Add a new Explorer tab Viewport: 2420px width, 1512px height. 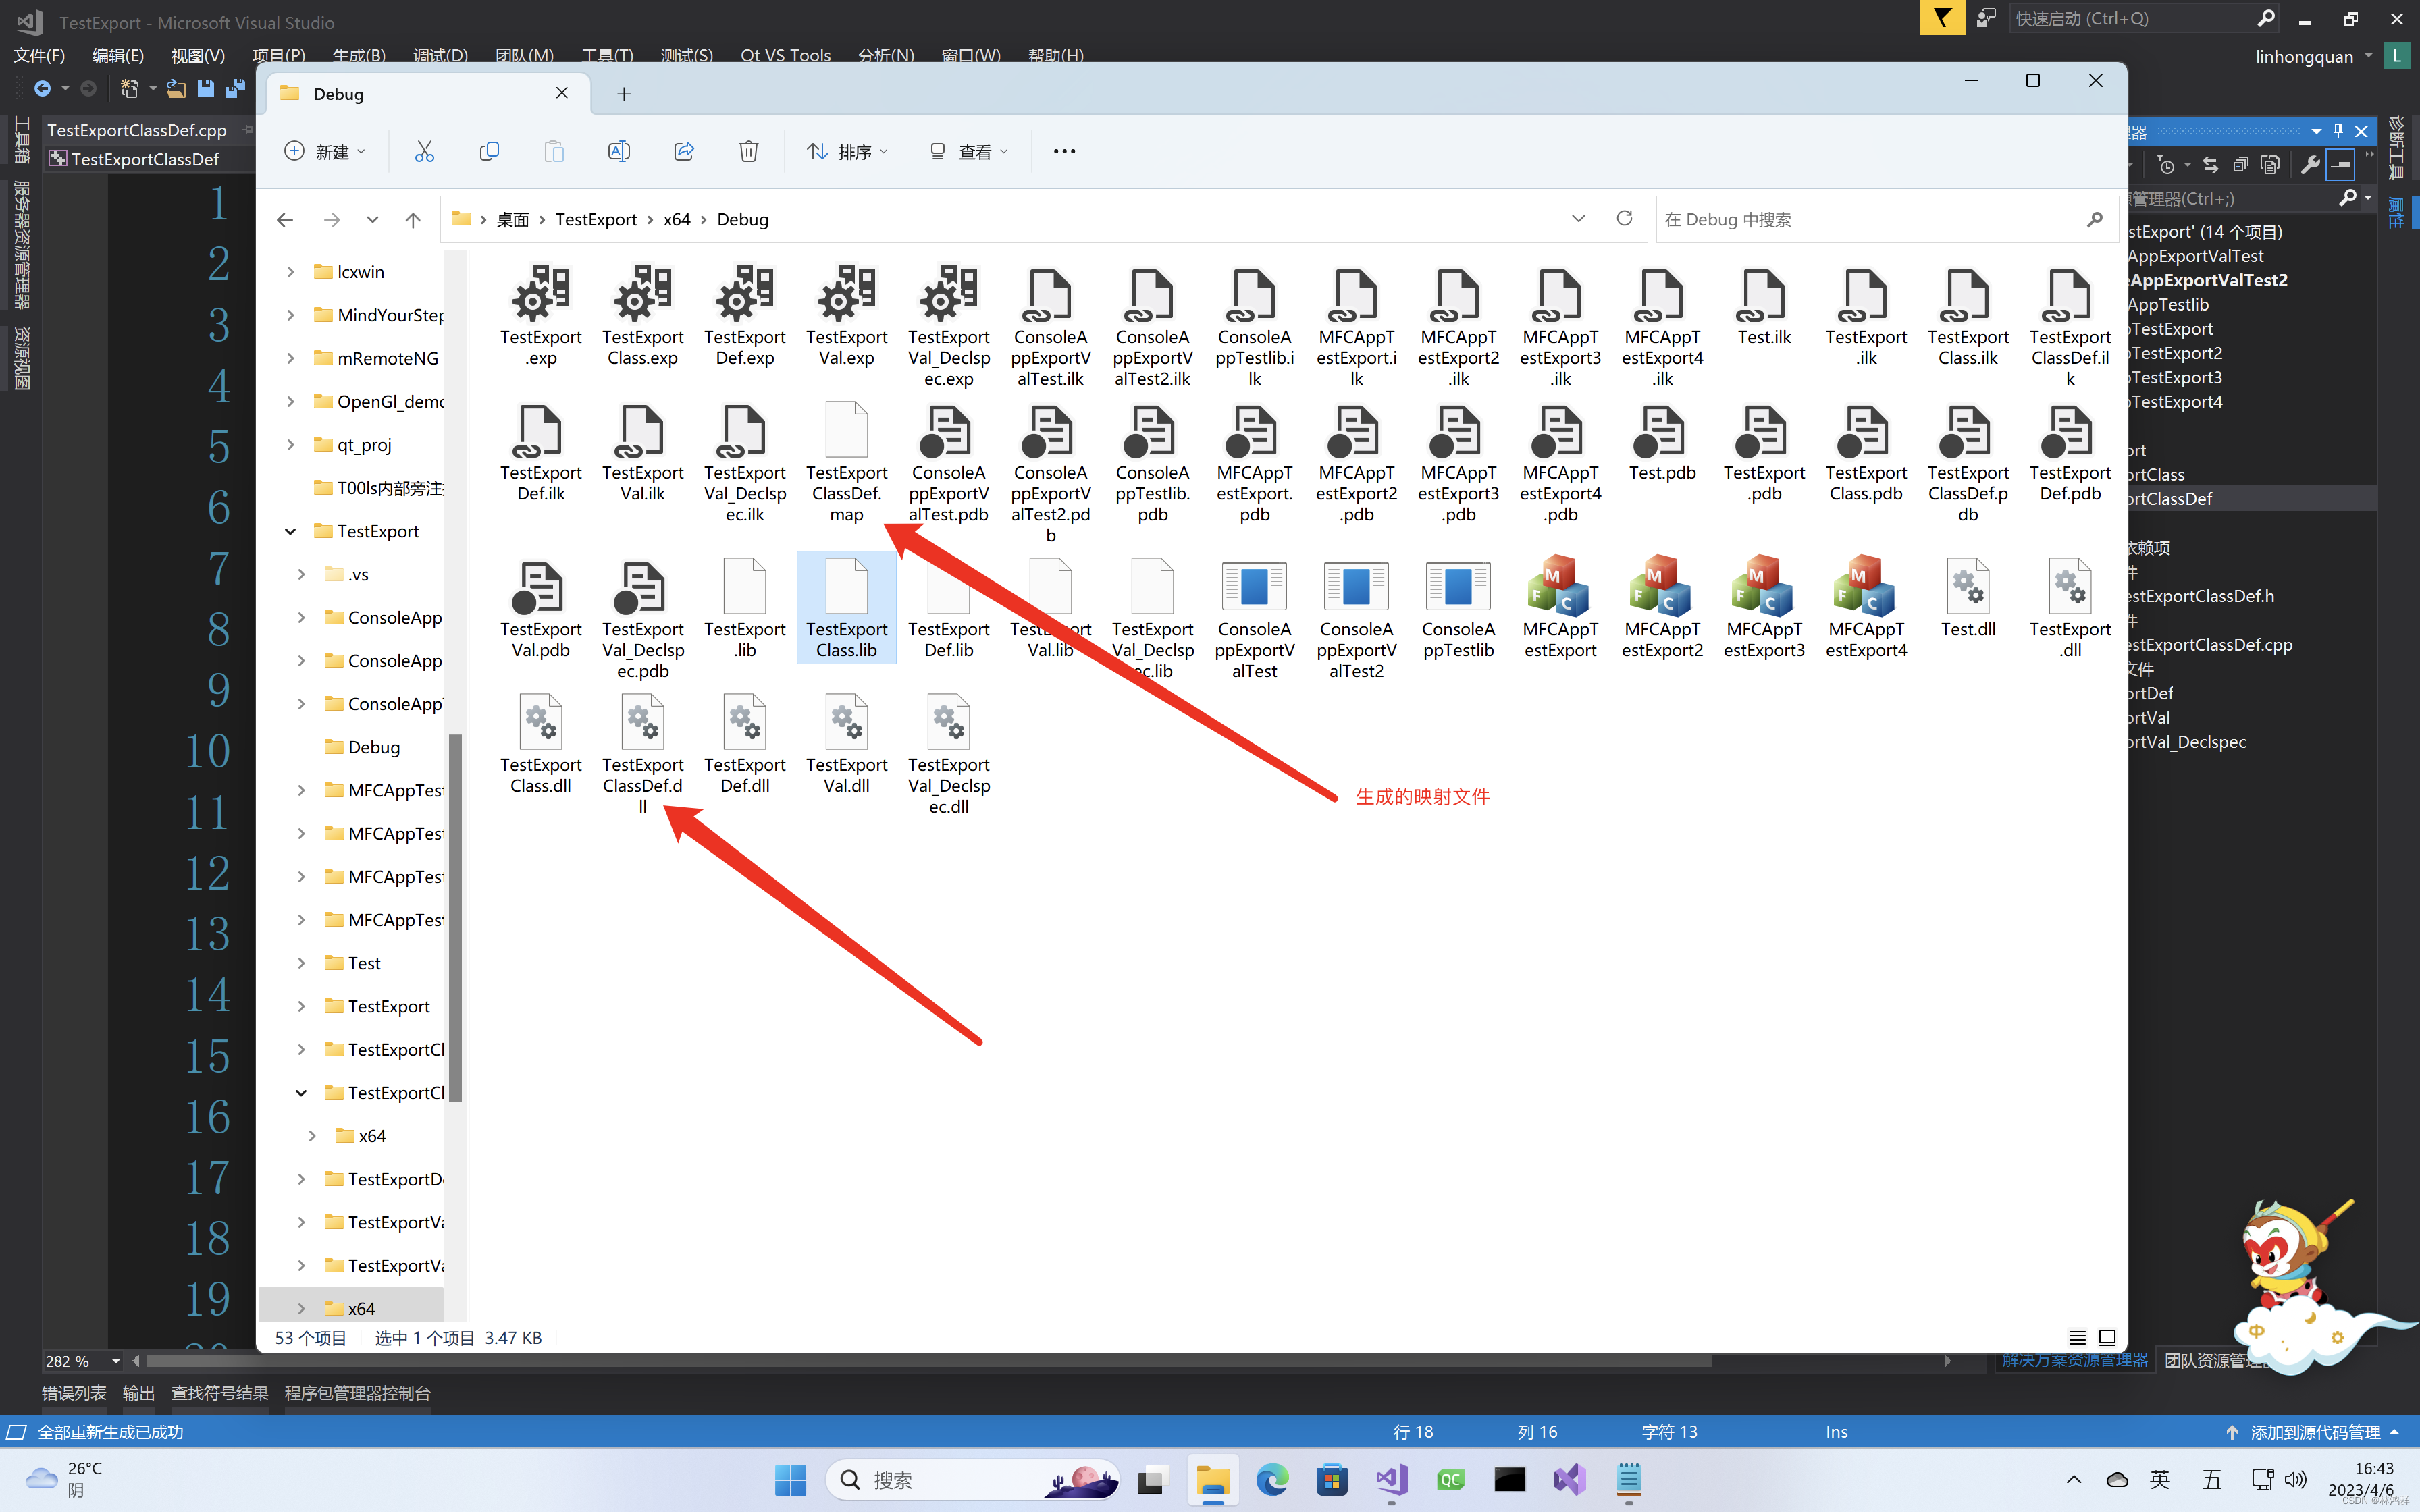pyautogui.click(x=623, y=94)
